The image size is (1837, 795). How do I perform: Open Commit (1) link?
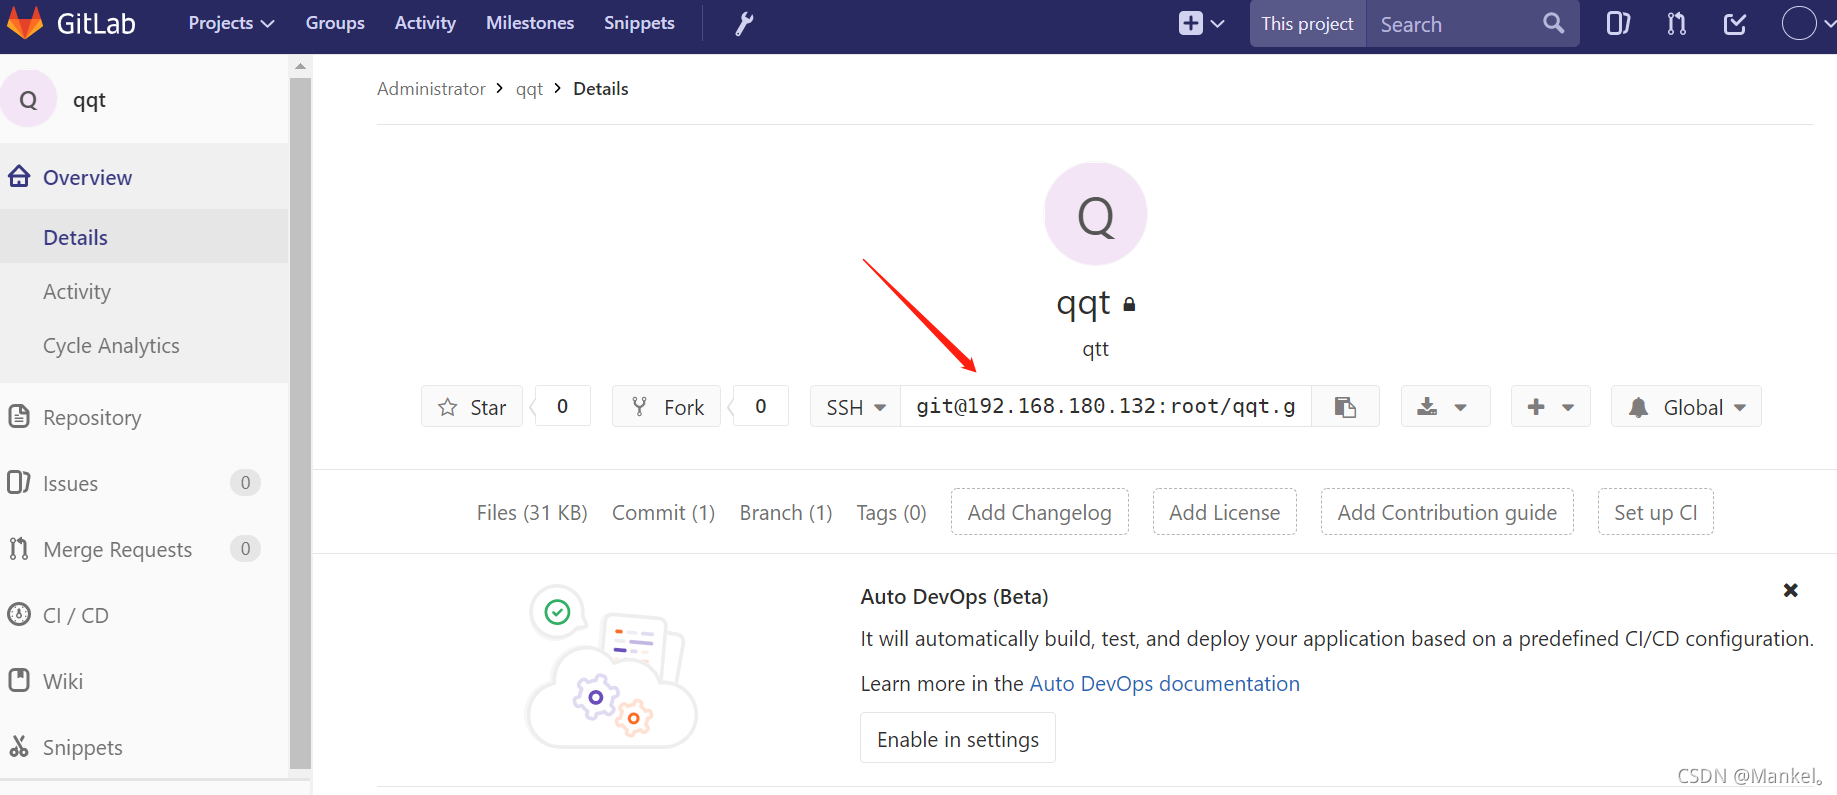663,512
